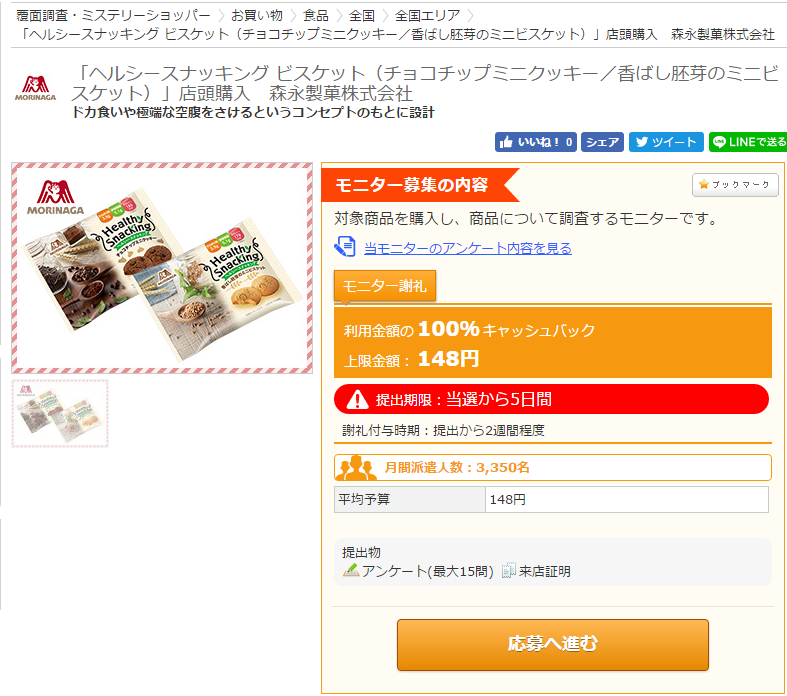Navigate to the 食品 breadcrumb category
Image resolution: width=787 pixels, height=696 pixels.
(316, 16)
